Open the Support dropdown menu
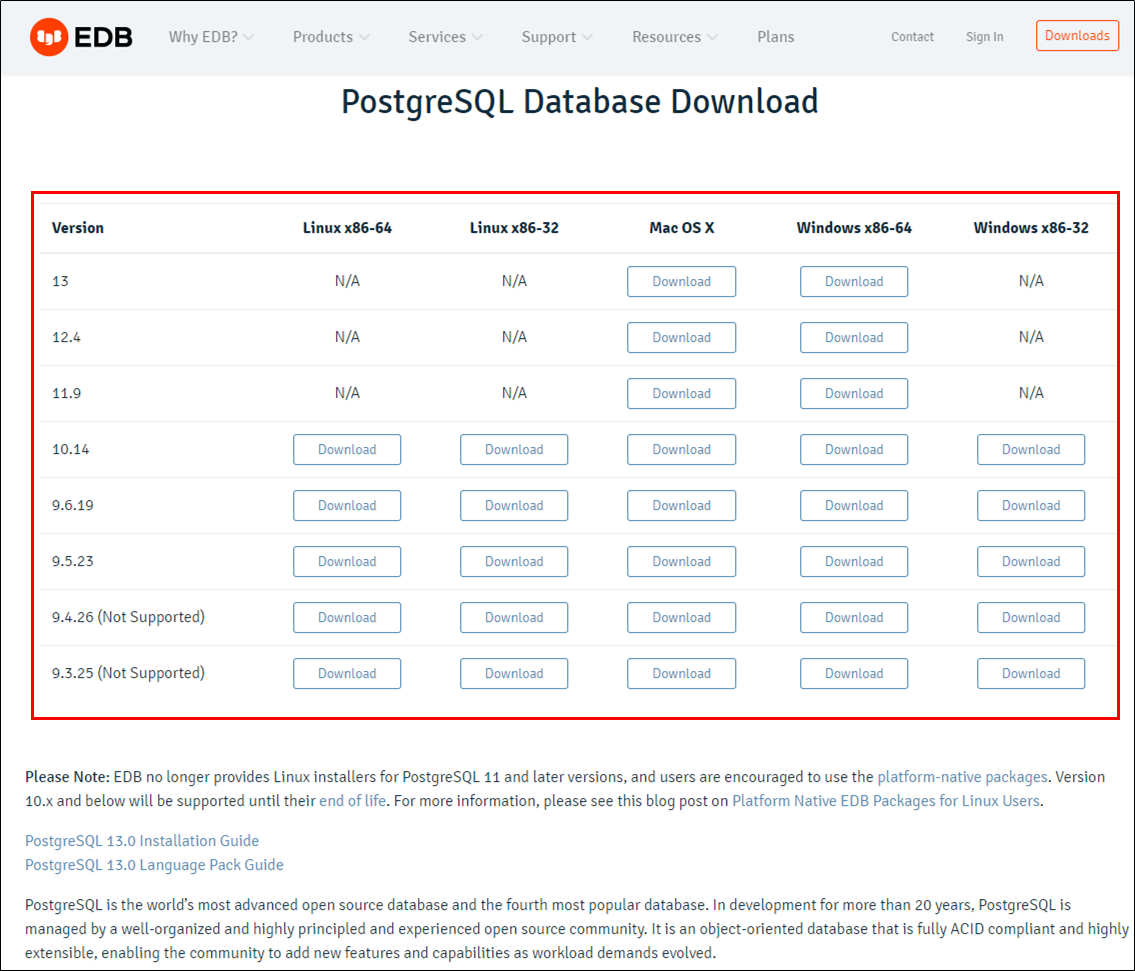The height and width of the screenshot is (971, 1135). coord(557,37)
